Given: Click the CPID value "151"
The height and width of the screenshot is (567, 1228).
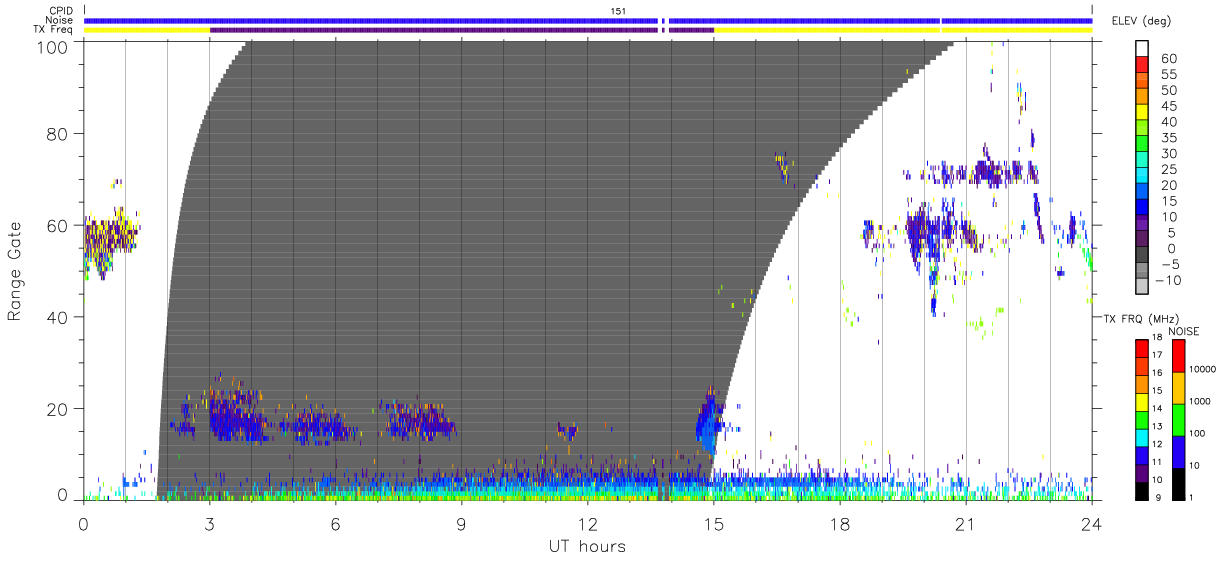Looking at the screenshot, I should 618,11.
